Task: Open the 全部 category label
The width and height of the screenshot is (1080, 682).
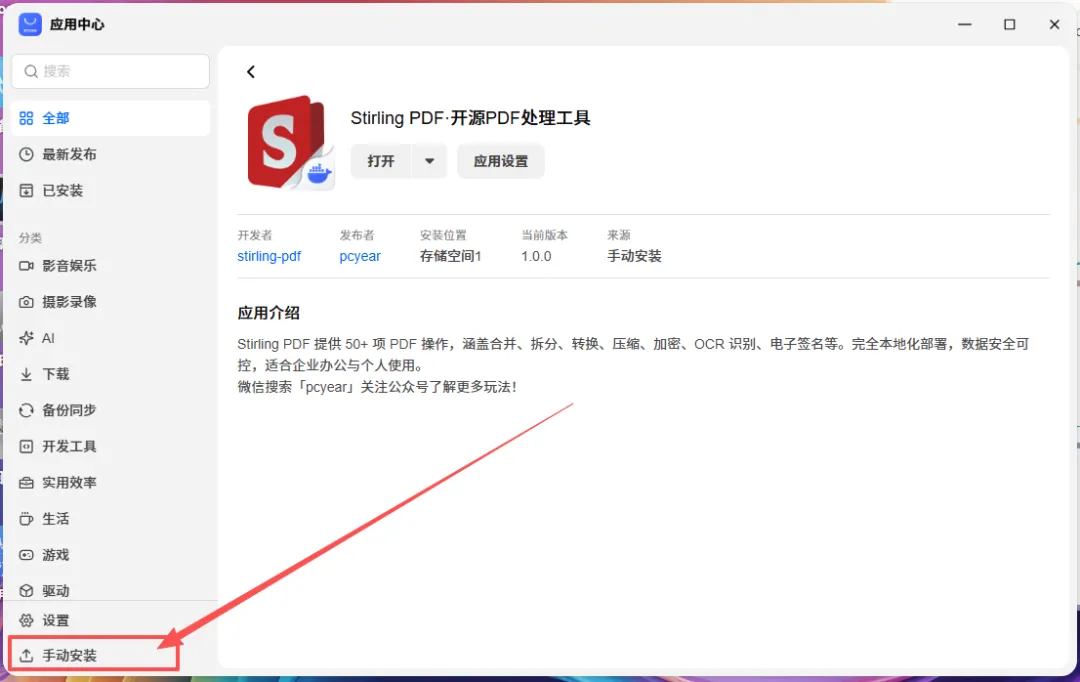Action: point(56,118)
